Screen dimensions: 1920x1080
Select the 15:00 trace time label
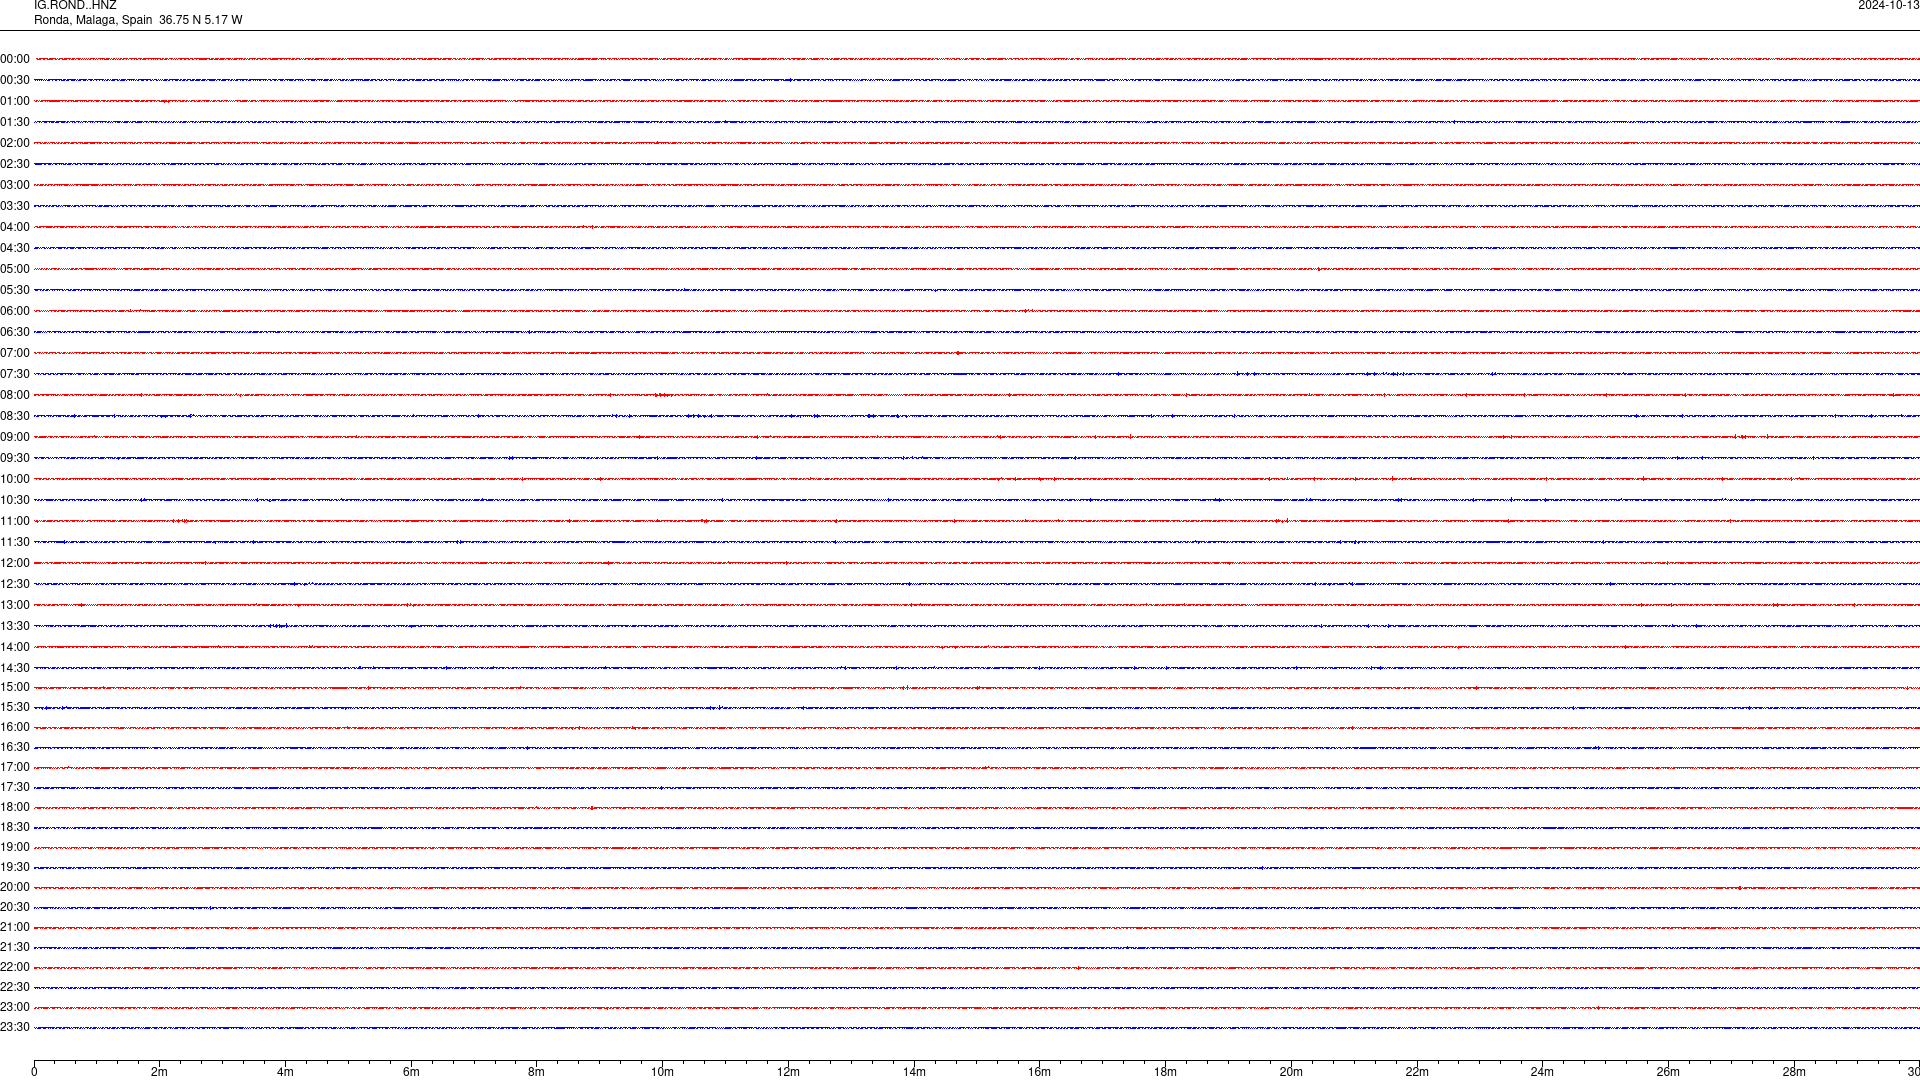(x=15, y=687)
